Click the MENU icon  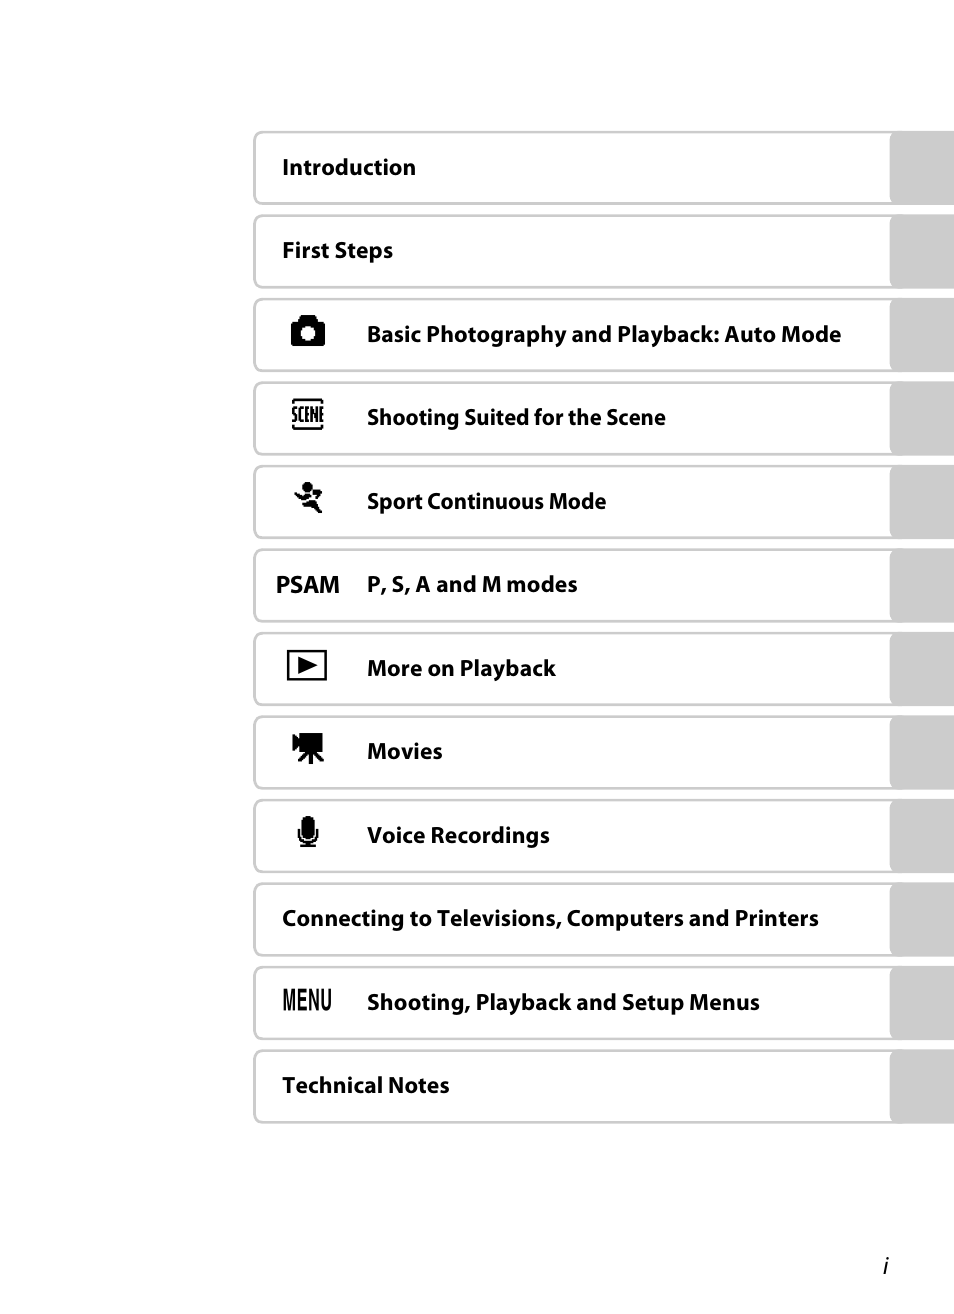point(307,1001)
